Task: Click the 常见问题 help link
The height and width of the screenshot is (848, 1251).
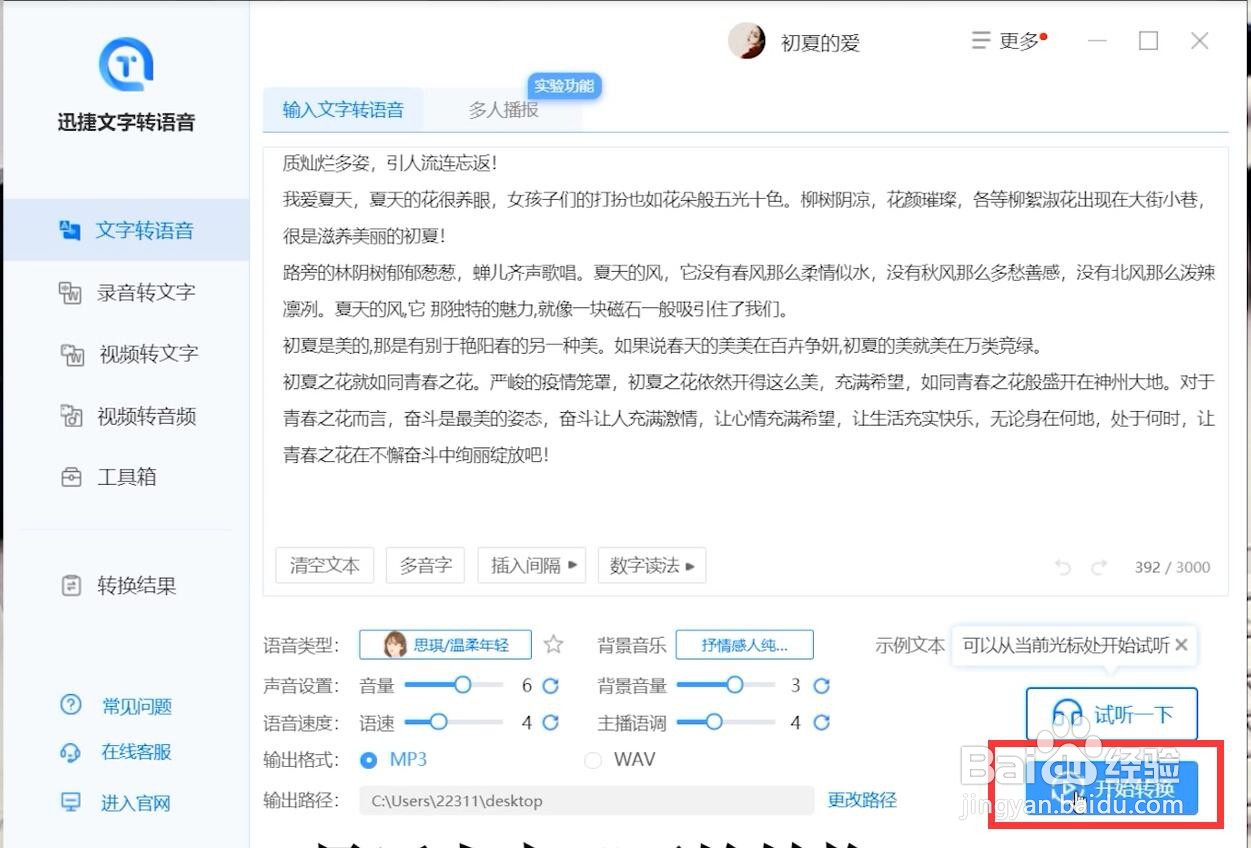Action: (x=136, y=706)
